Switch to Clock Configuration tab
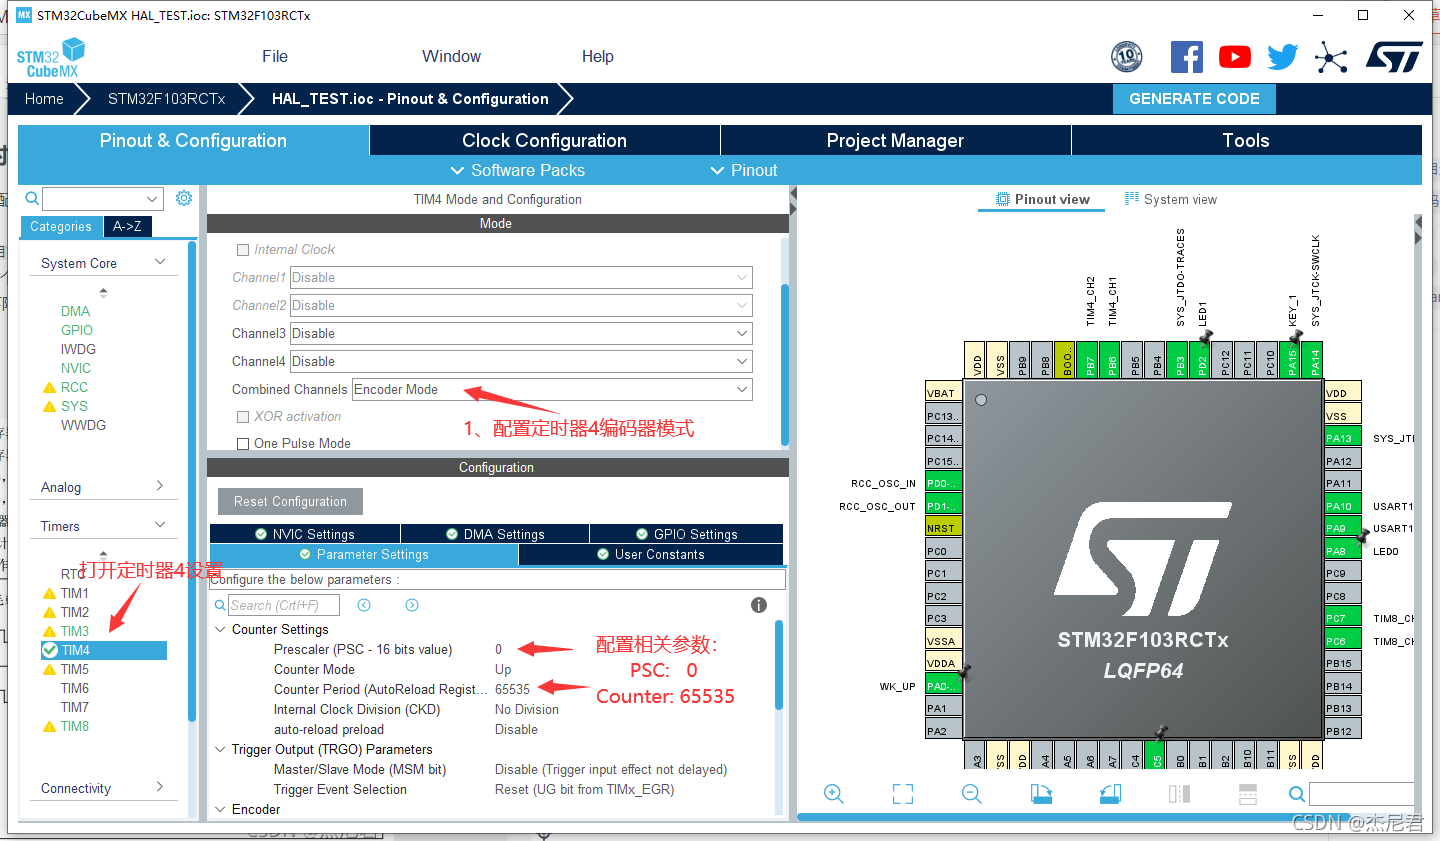Image resolution: width=1440 pixels, height=841 pixels. [545, 141]
